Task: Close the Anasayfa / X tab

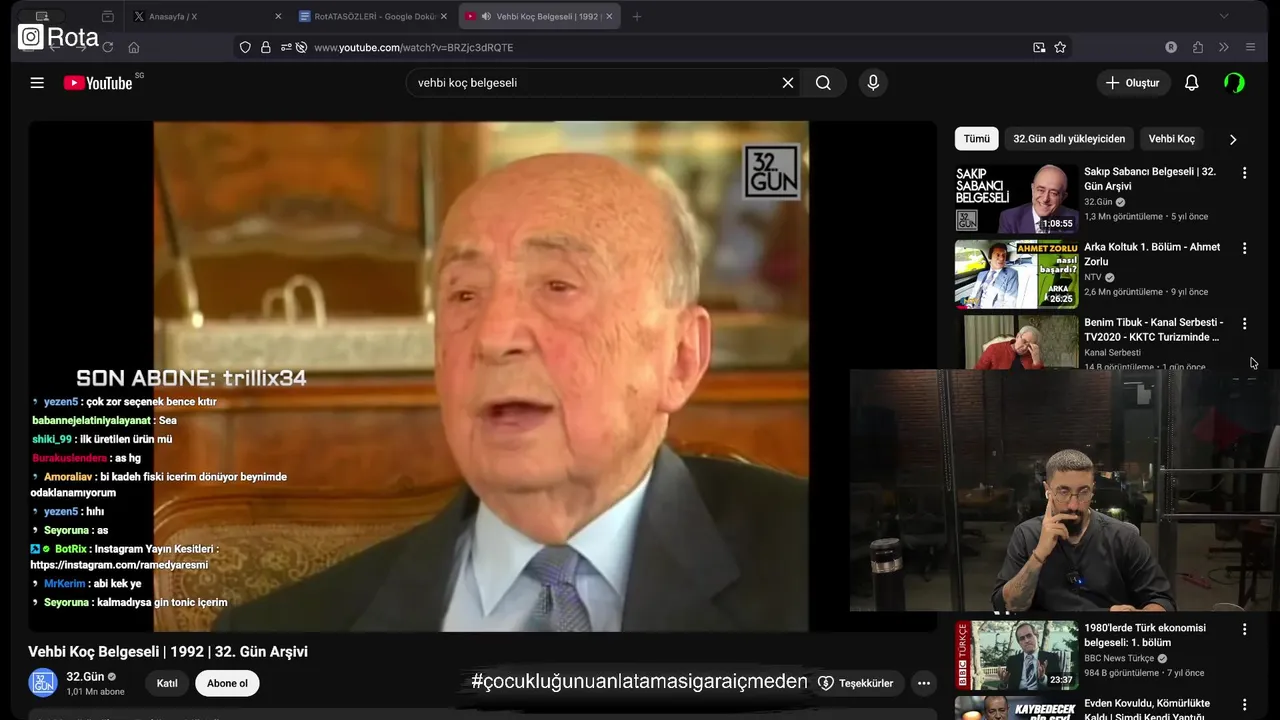Action: pos(278,17)
